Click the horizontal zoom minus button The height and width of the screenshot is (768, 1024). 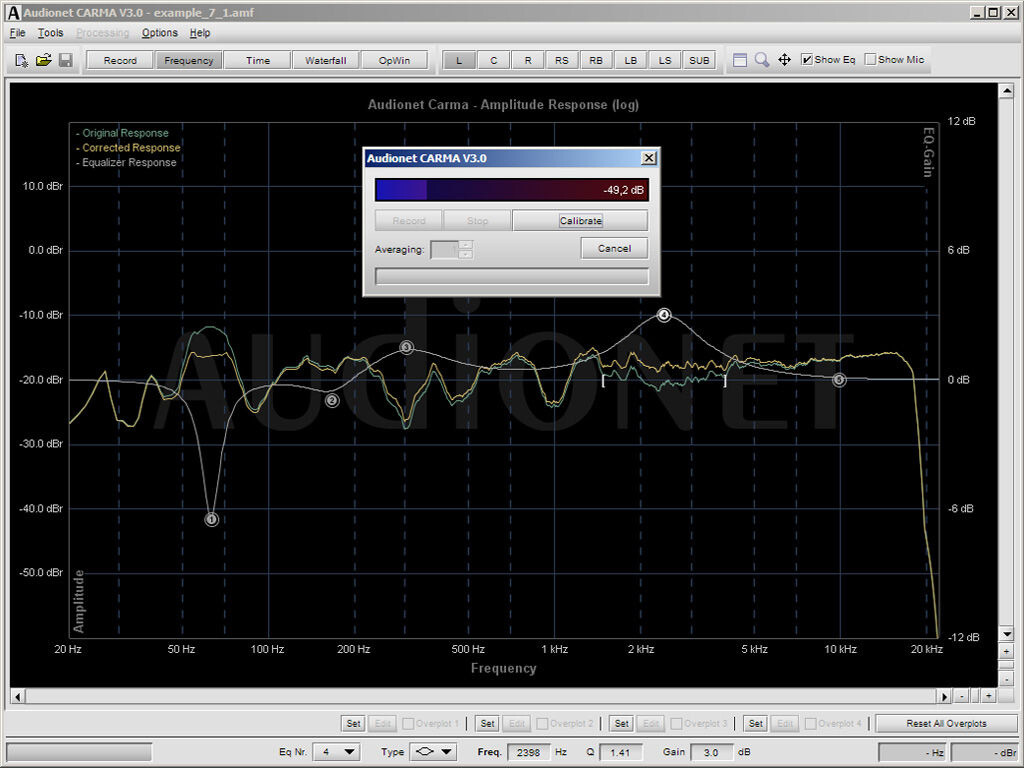(x=963, y=696)
